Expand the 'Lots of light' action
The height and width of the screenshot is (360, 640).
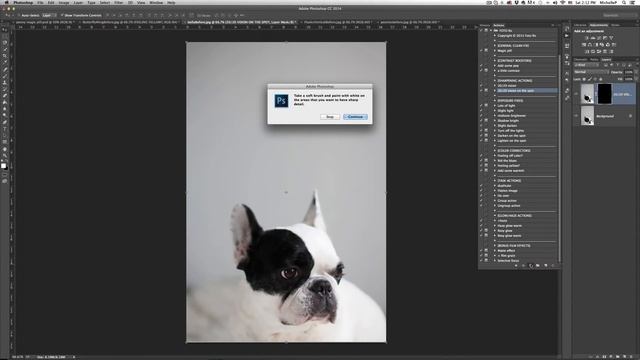pos(495,106)
